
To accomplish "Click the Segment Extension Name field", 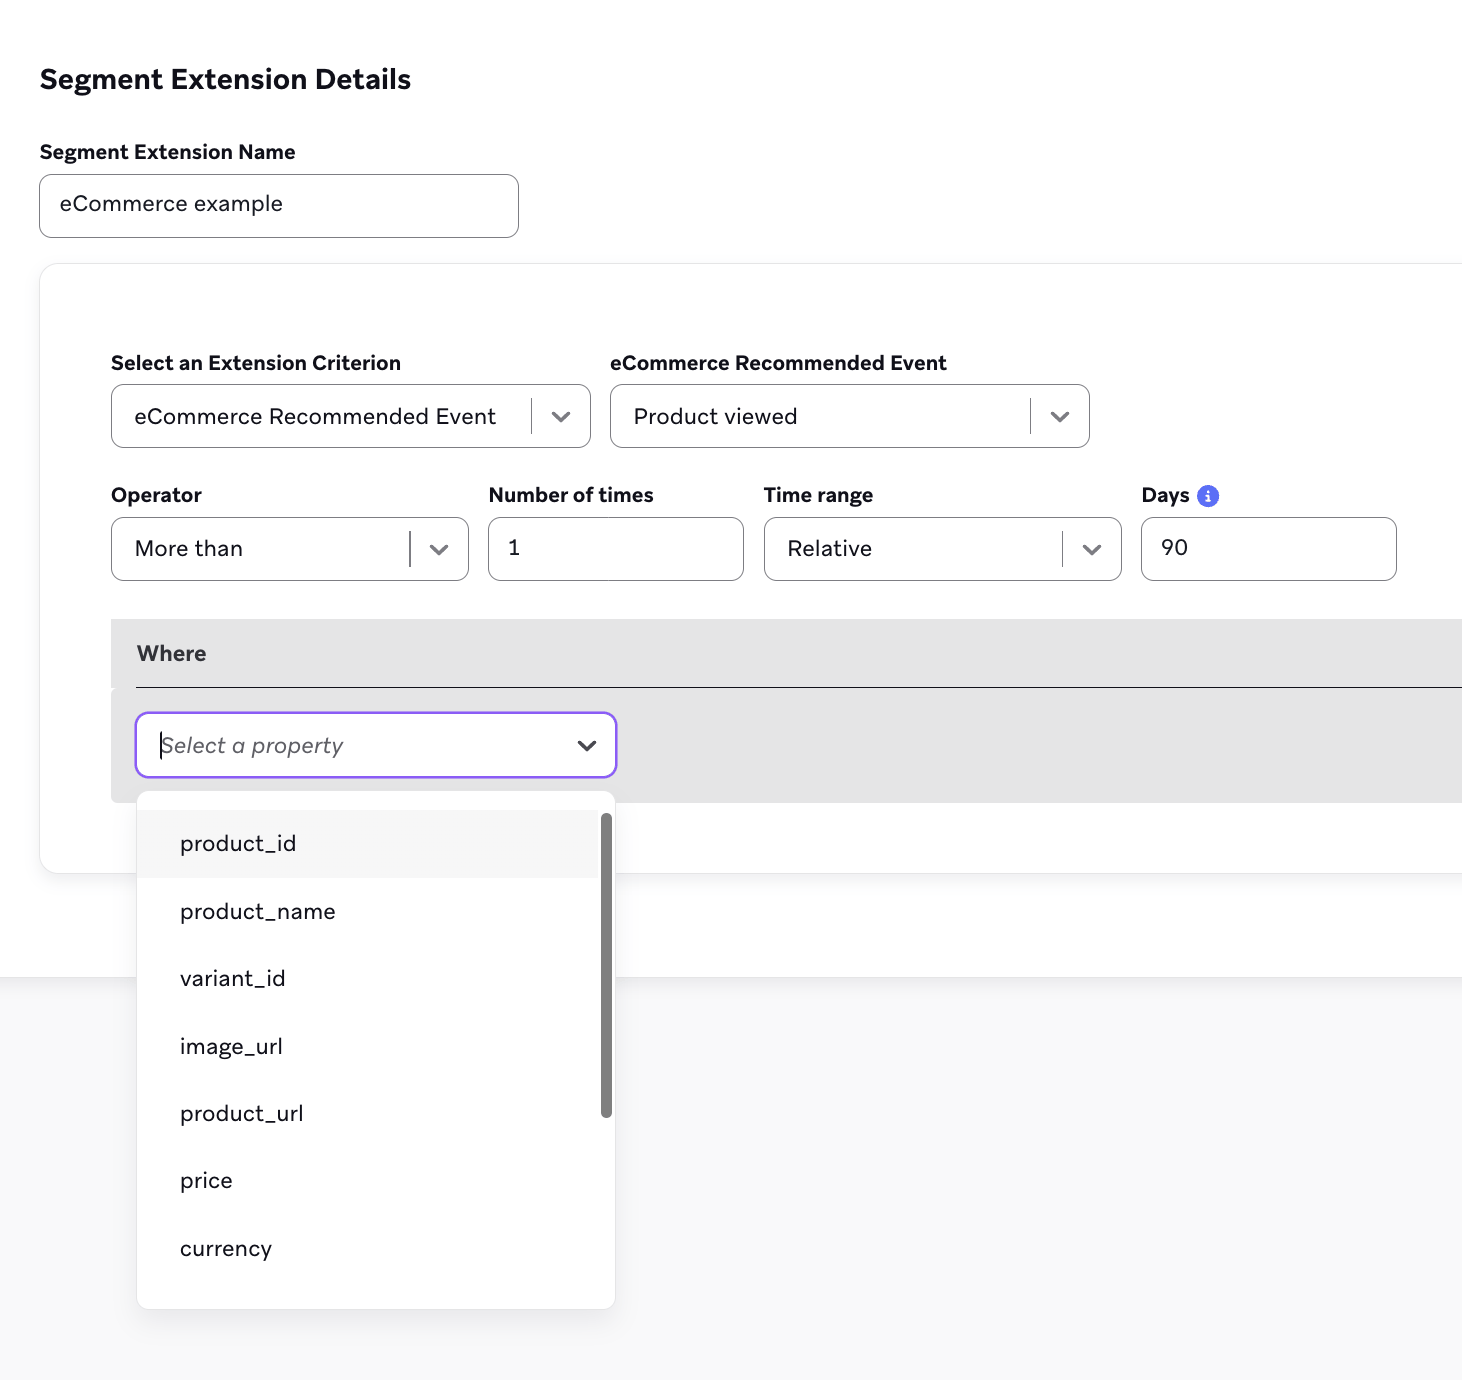I will (x=278, y=205).
